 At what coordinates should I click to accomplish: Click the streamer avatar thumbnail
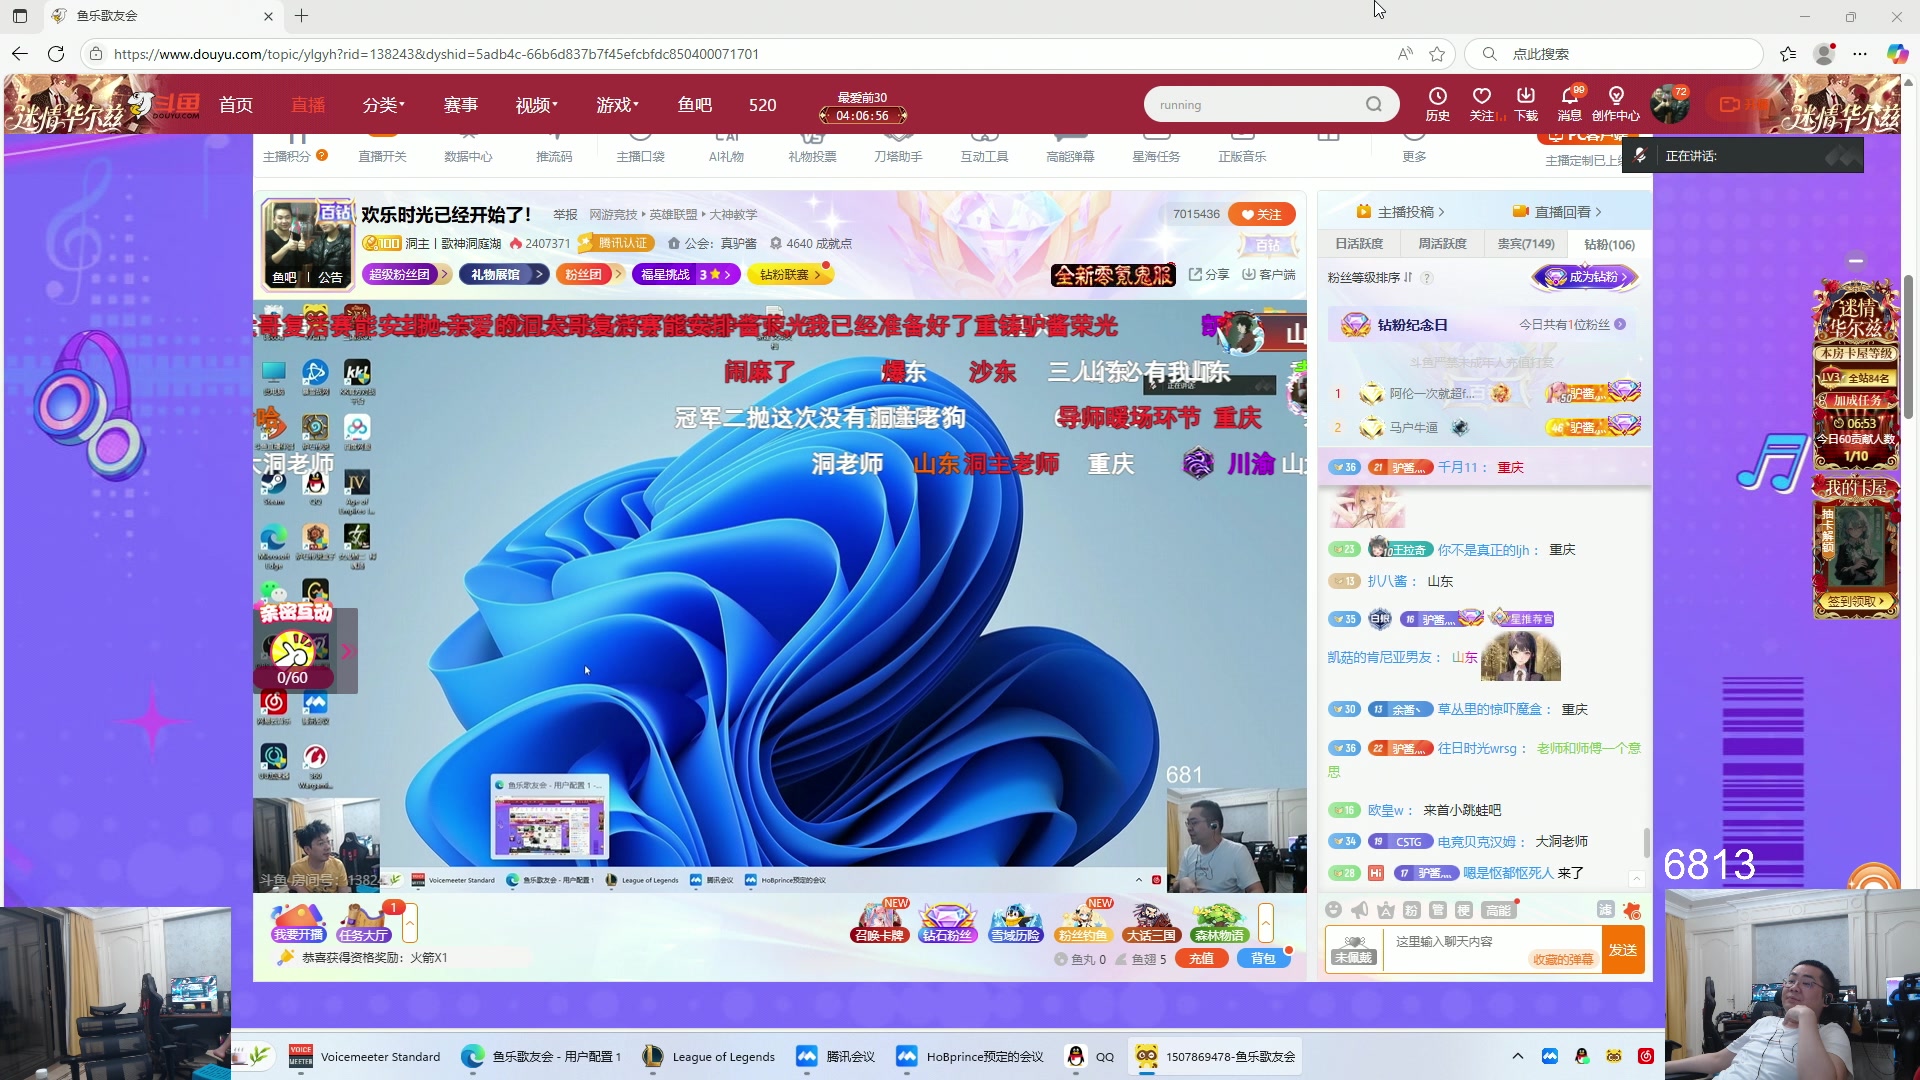[307, 244]
